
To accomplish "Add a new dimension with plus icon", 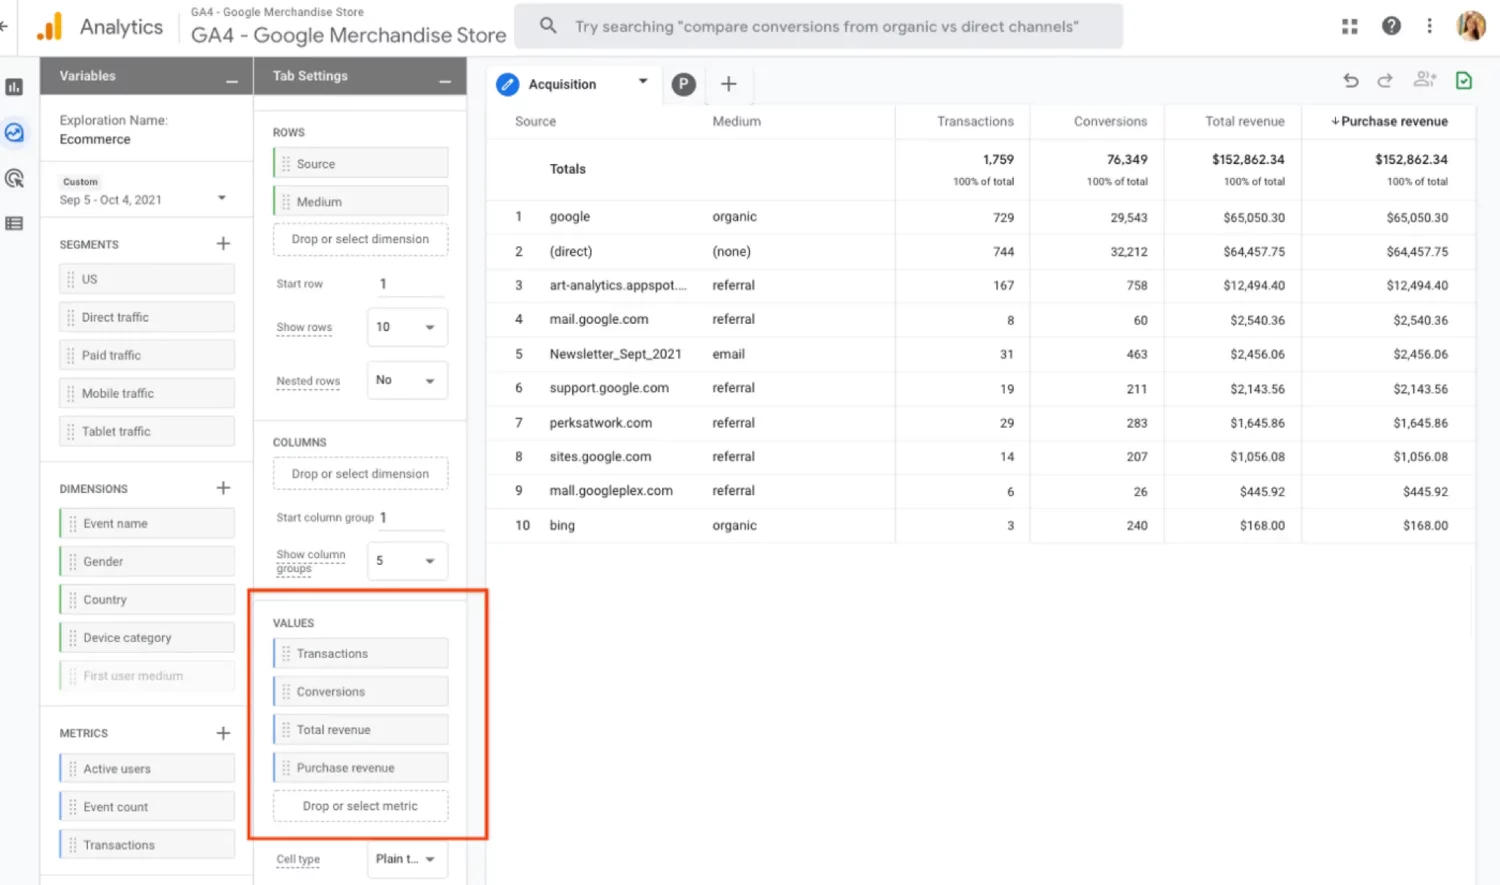I will 223,488.
